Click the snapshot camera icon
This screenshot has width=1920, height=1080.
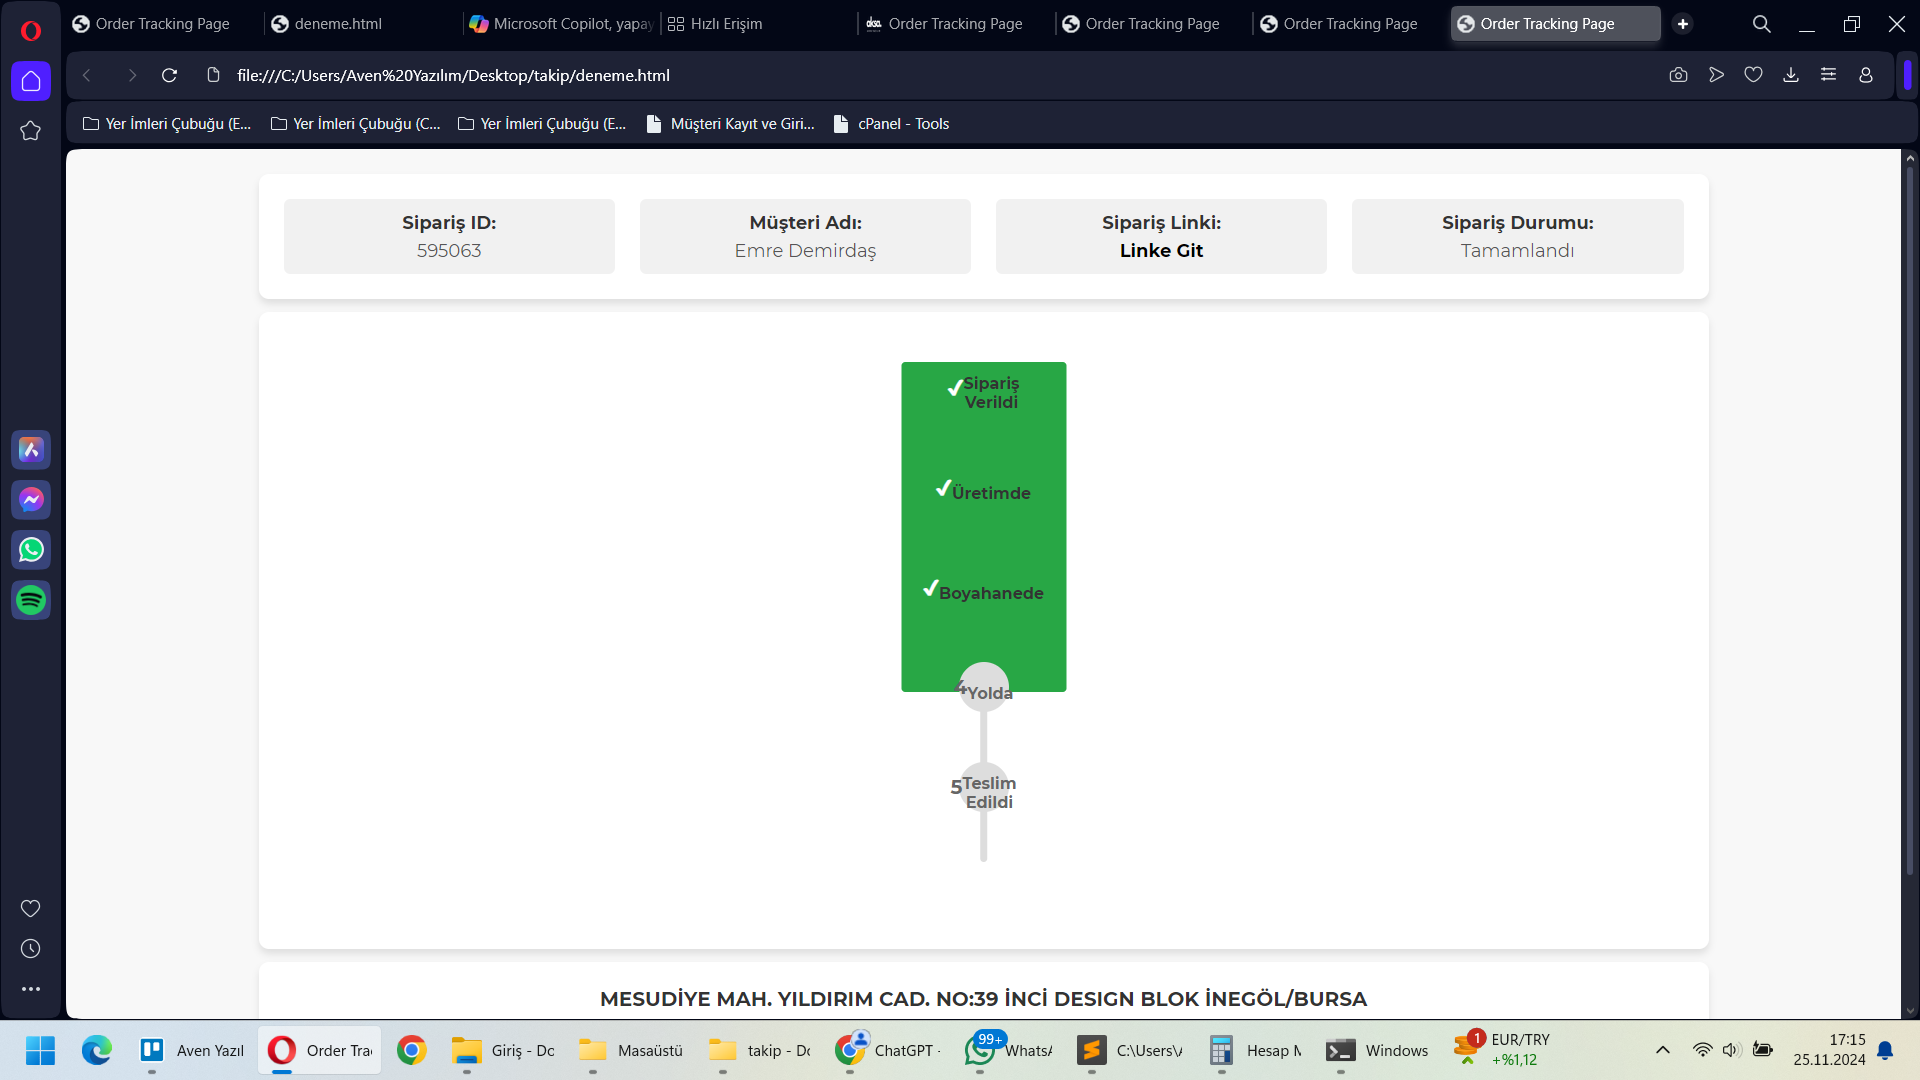[1678, 75]
